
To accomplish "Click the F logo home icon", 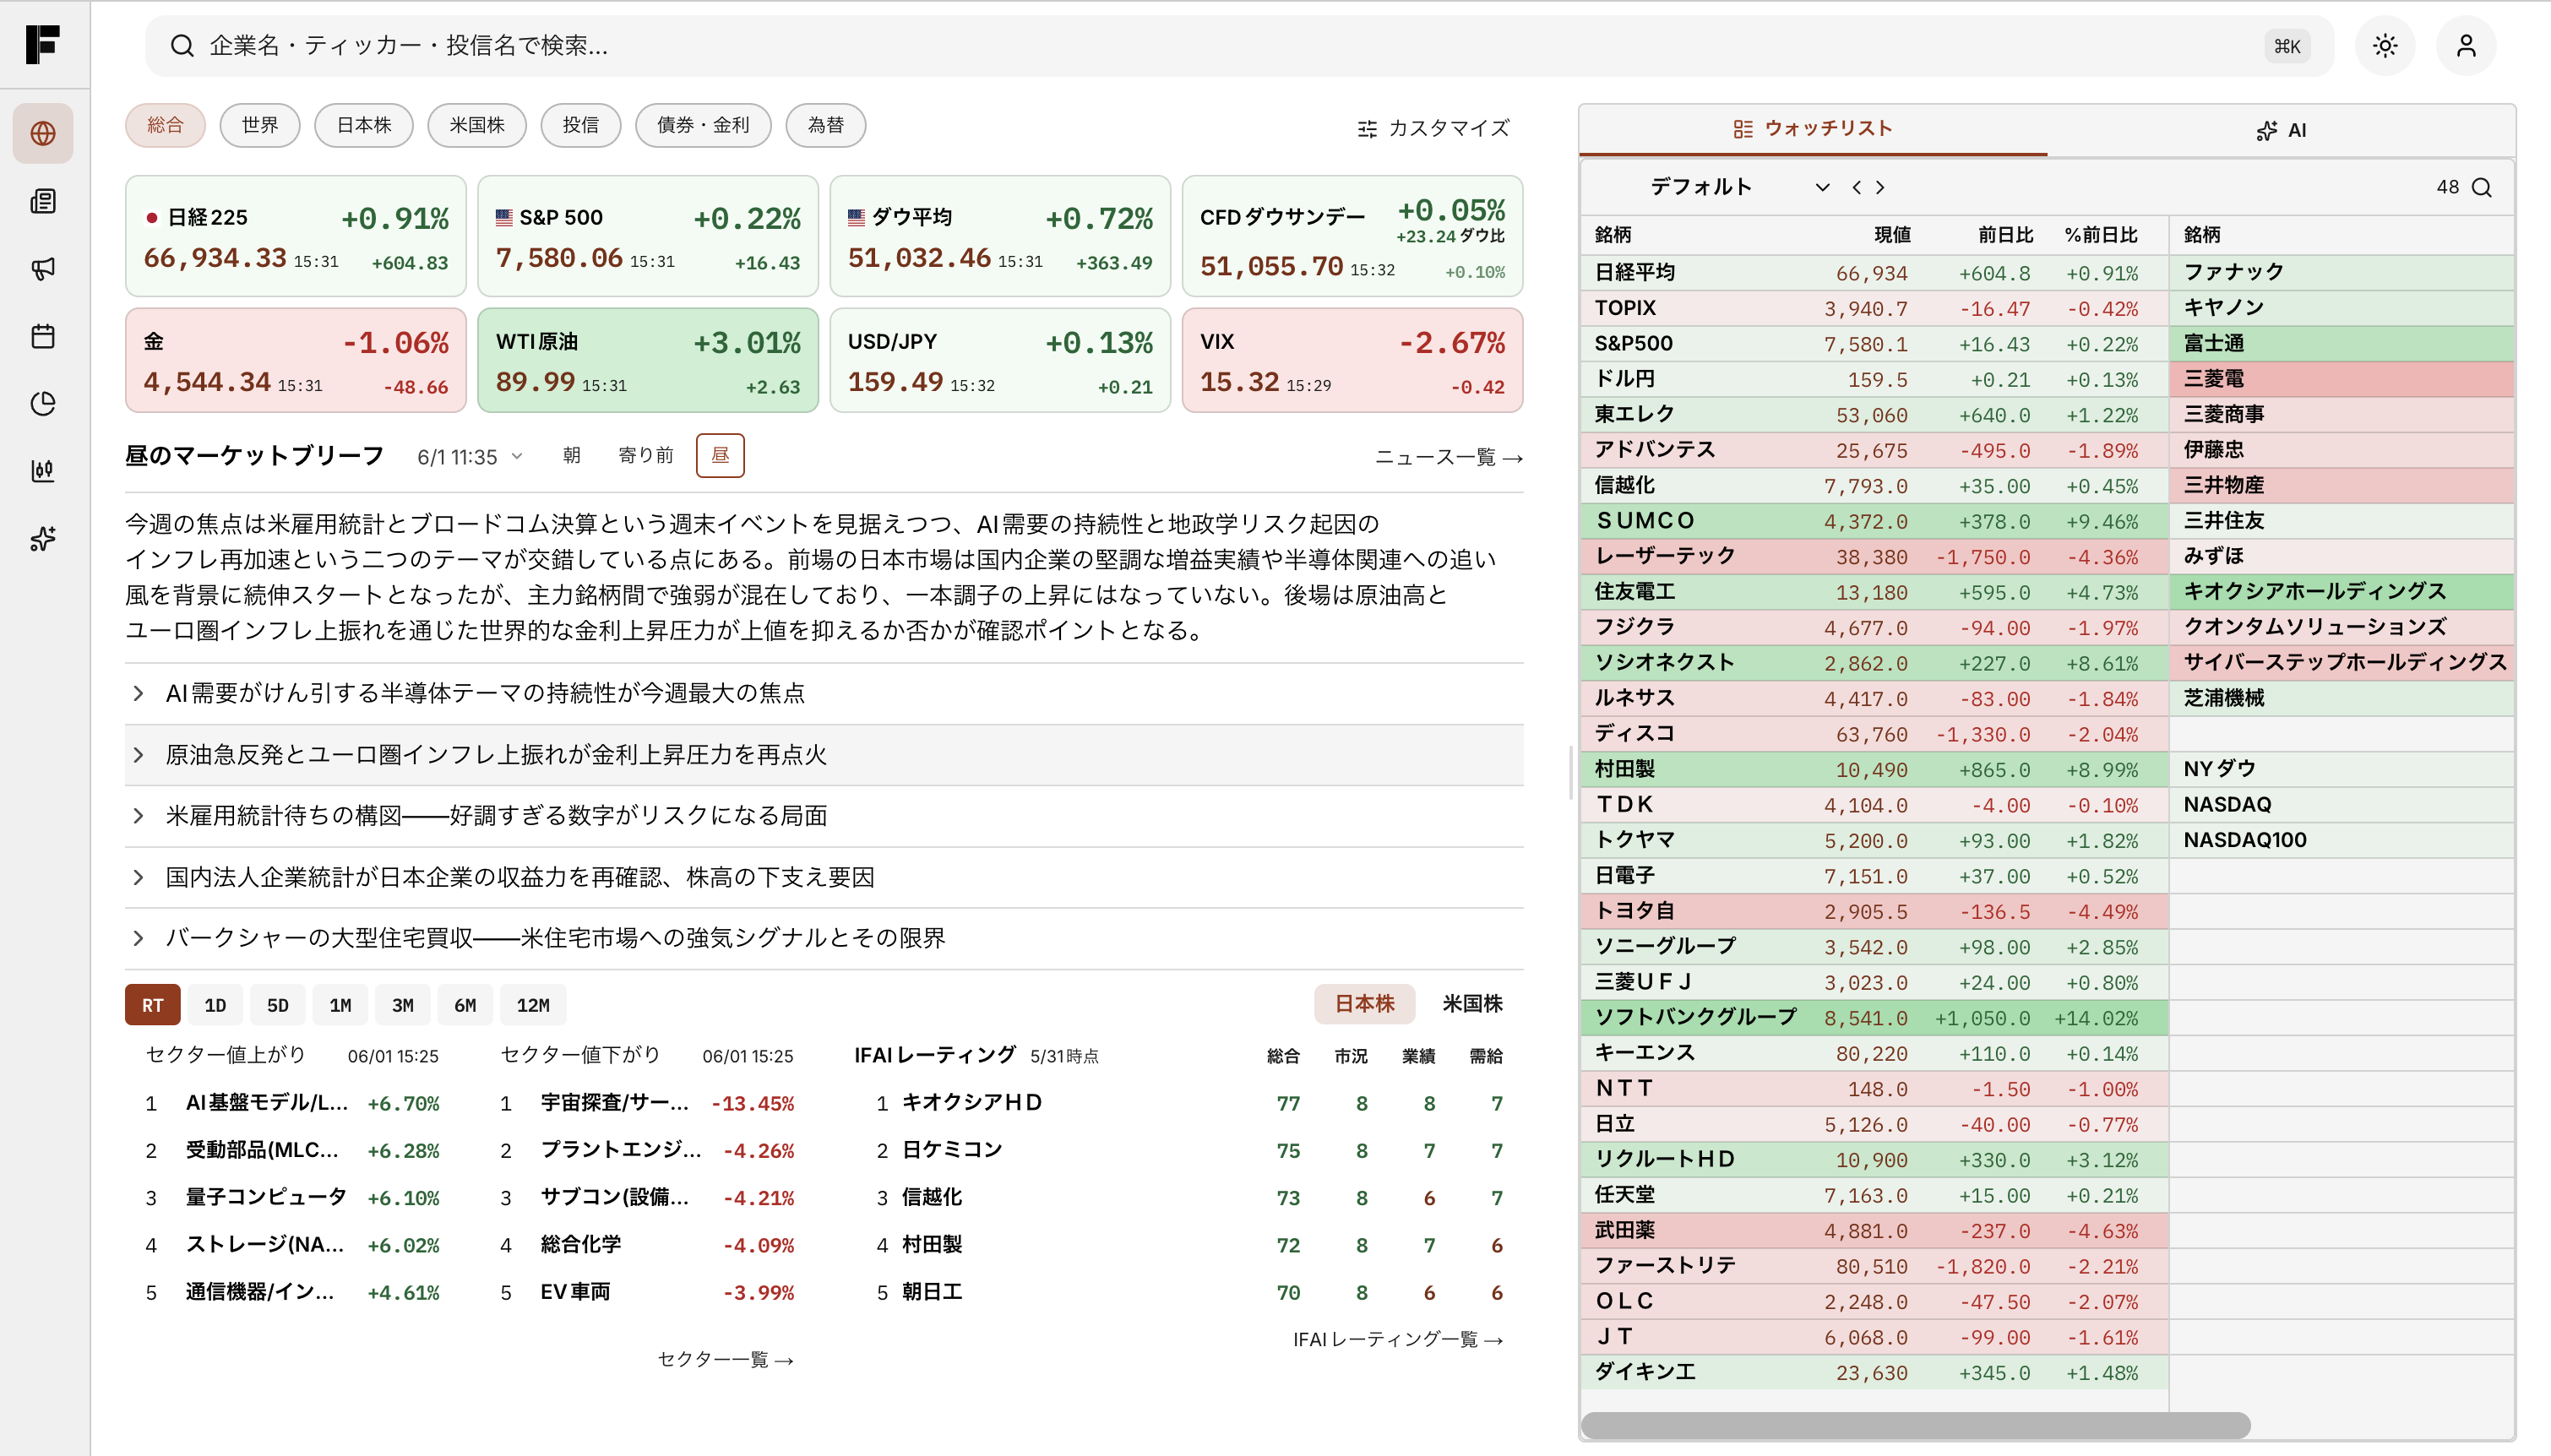I will coord(43,45).
